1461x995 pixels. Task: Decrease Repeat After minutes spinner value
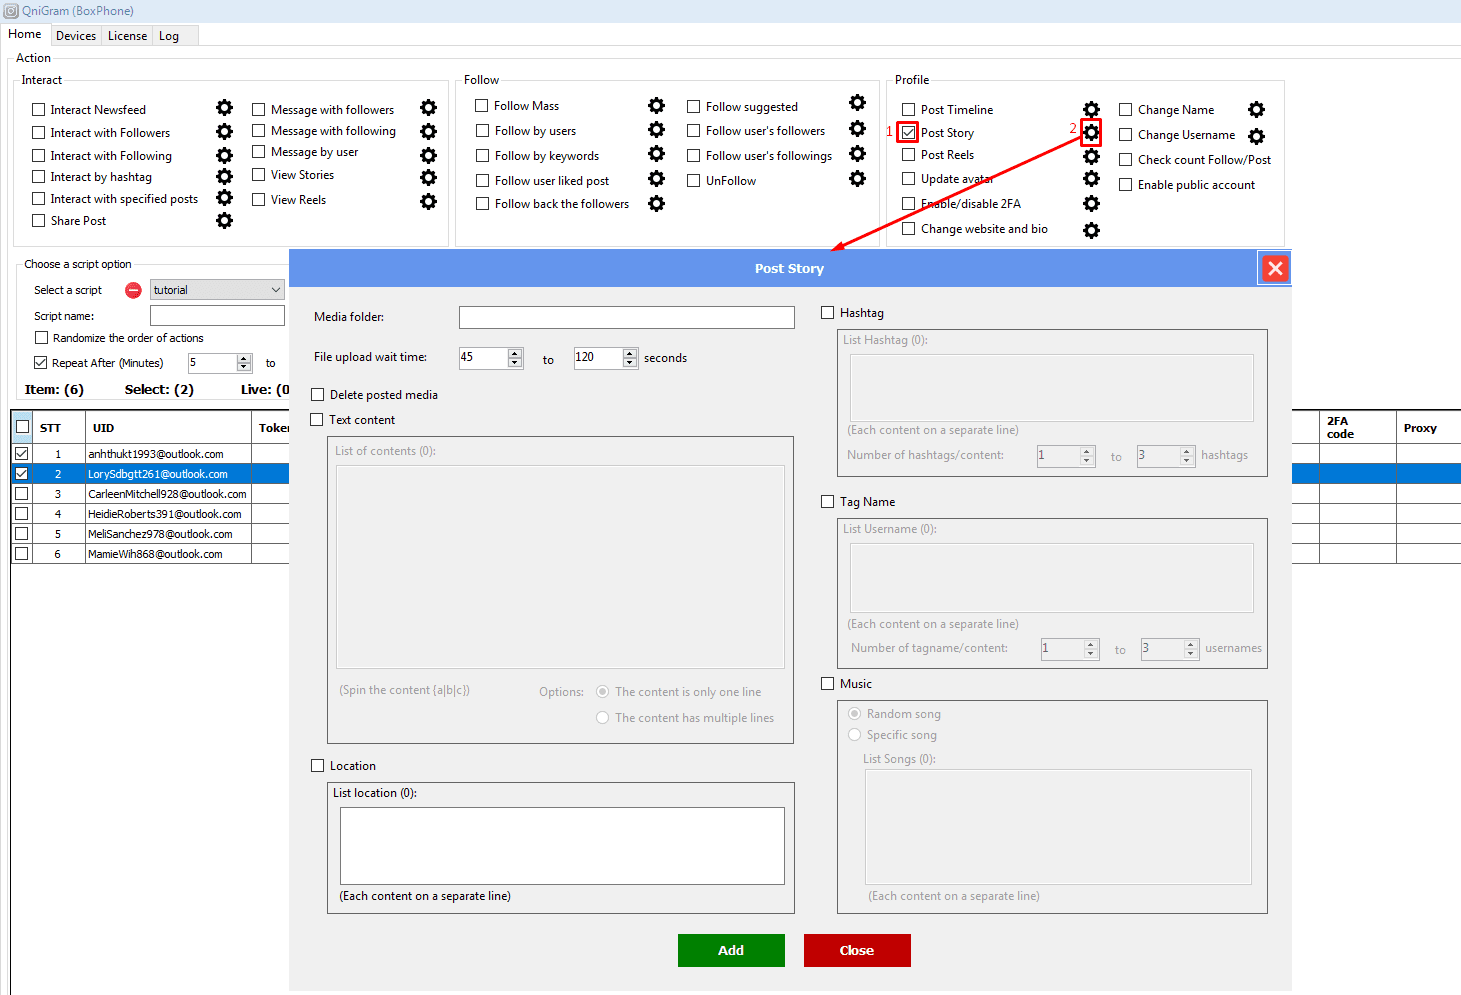click(x=244, y=367)
